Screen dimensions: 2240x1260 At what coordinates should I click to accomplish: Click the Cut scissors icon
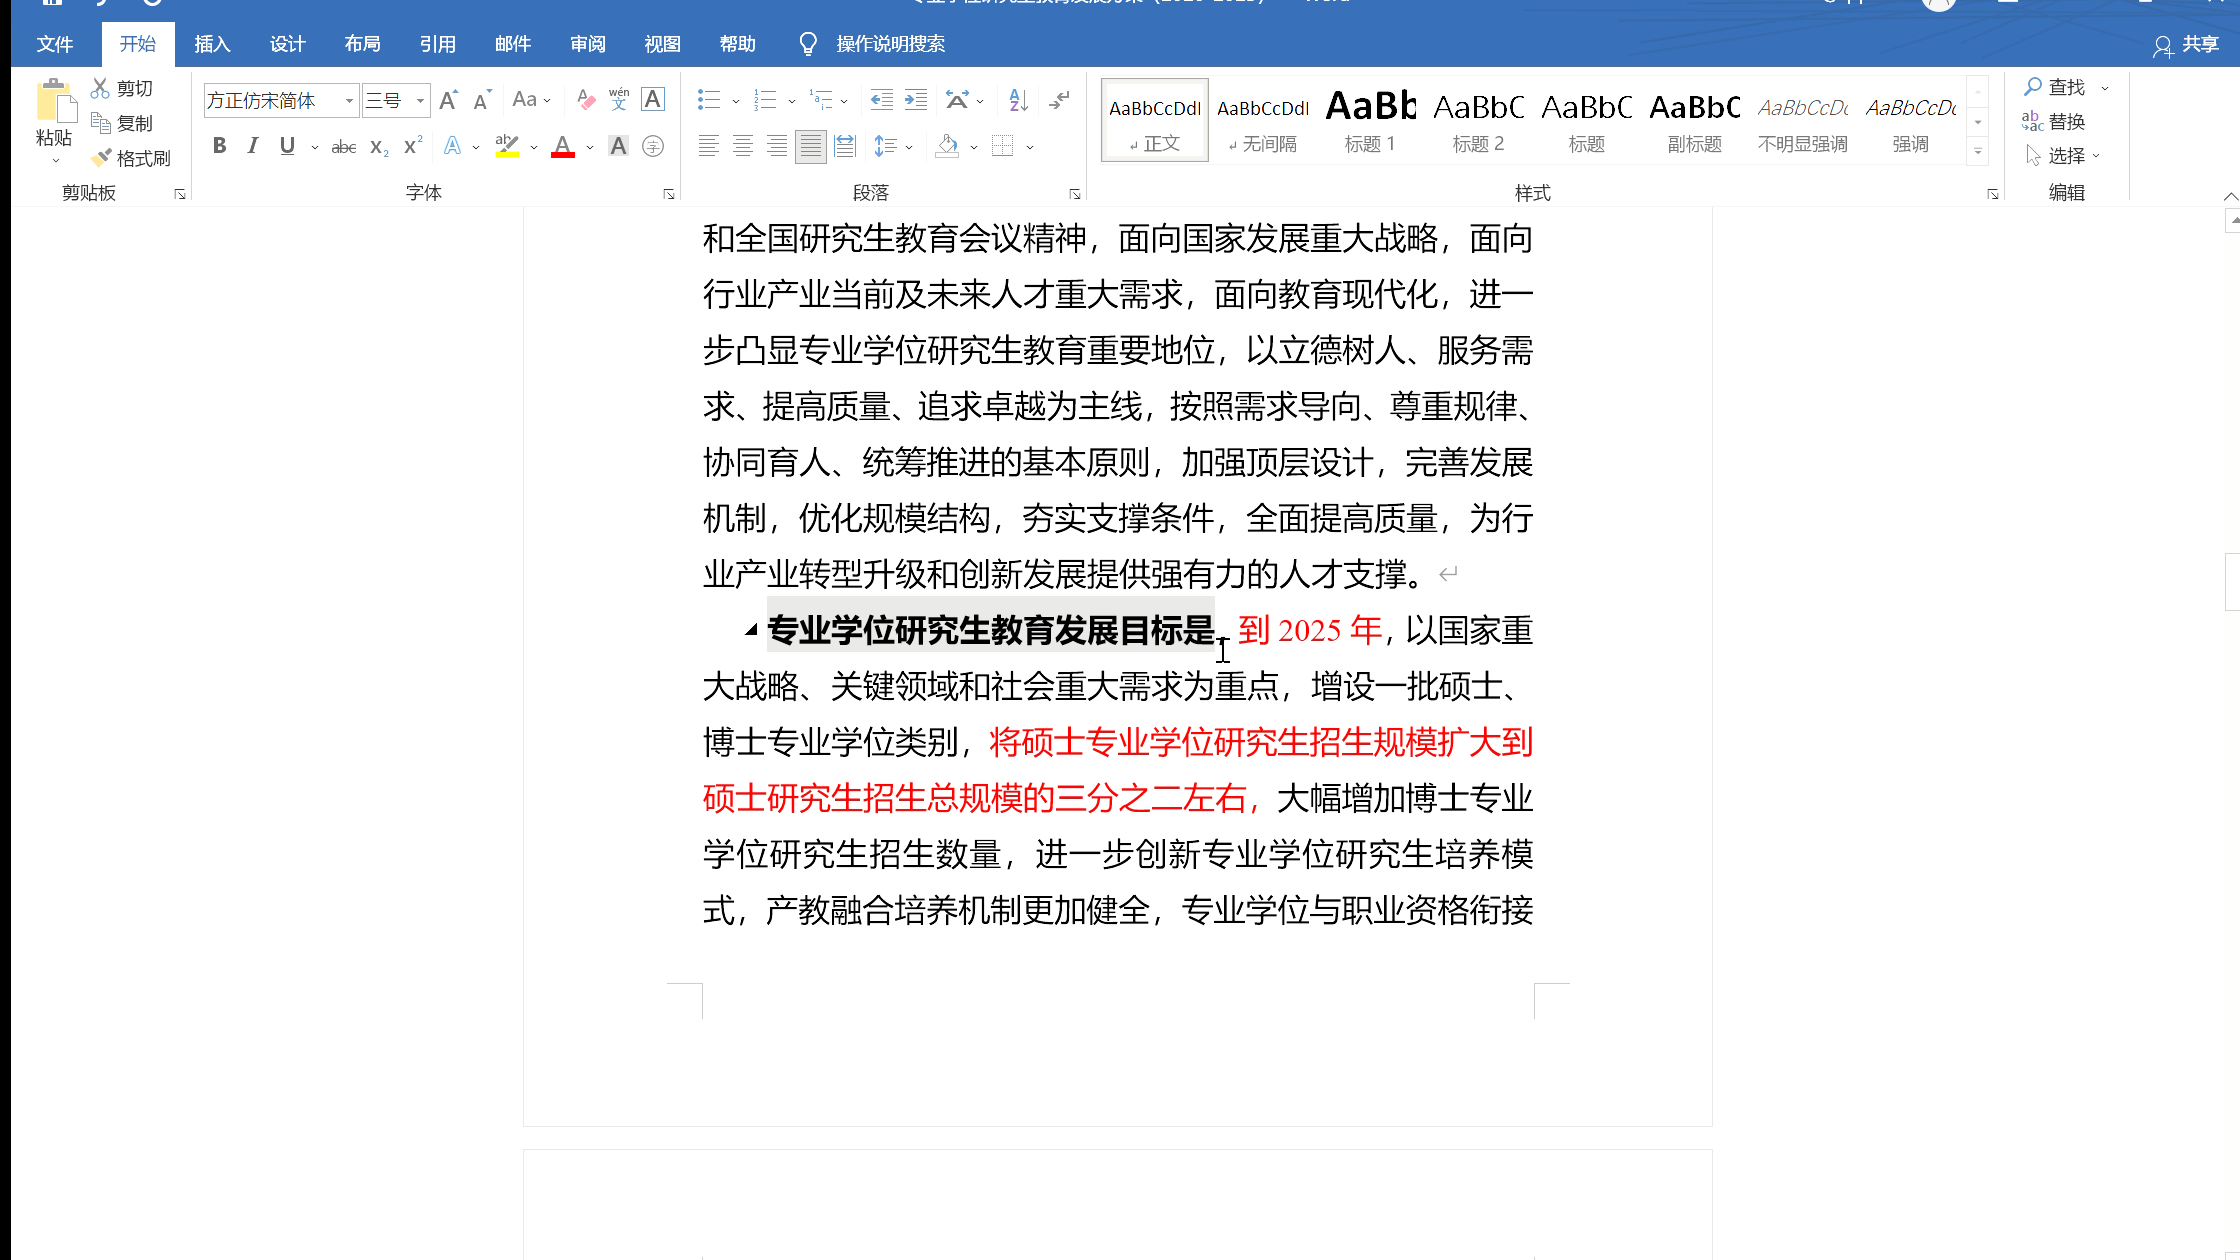pos(100,88)
